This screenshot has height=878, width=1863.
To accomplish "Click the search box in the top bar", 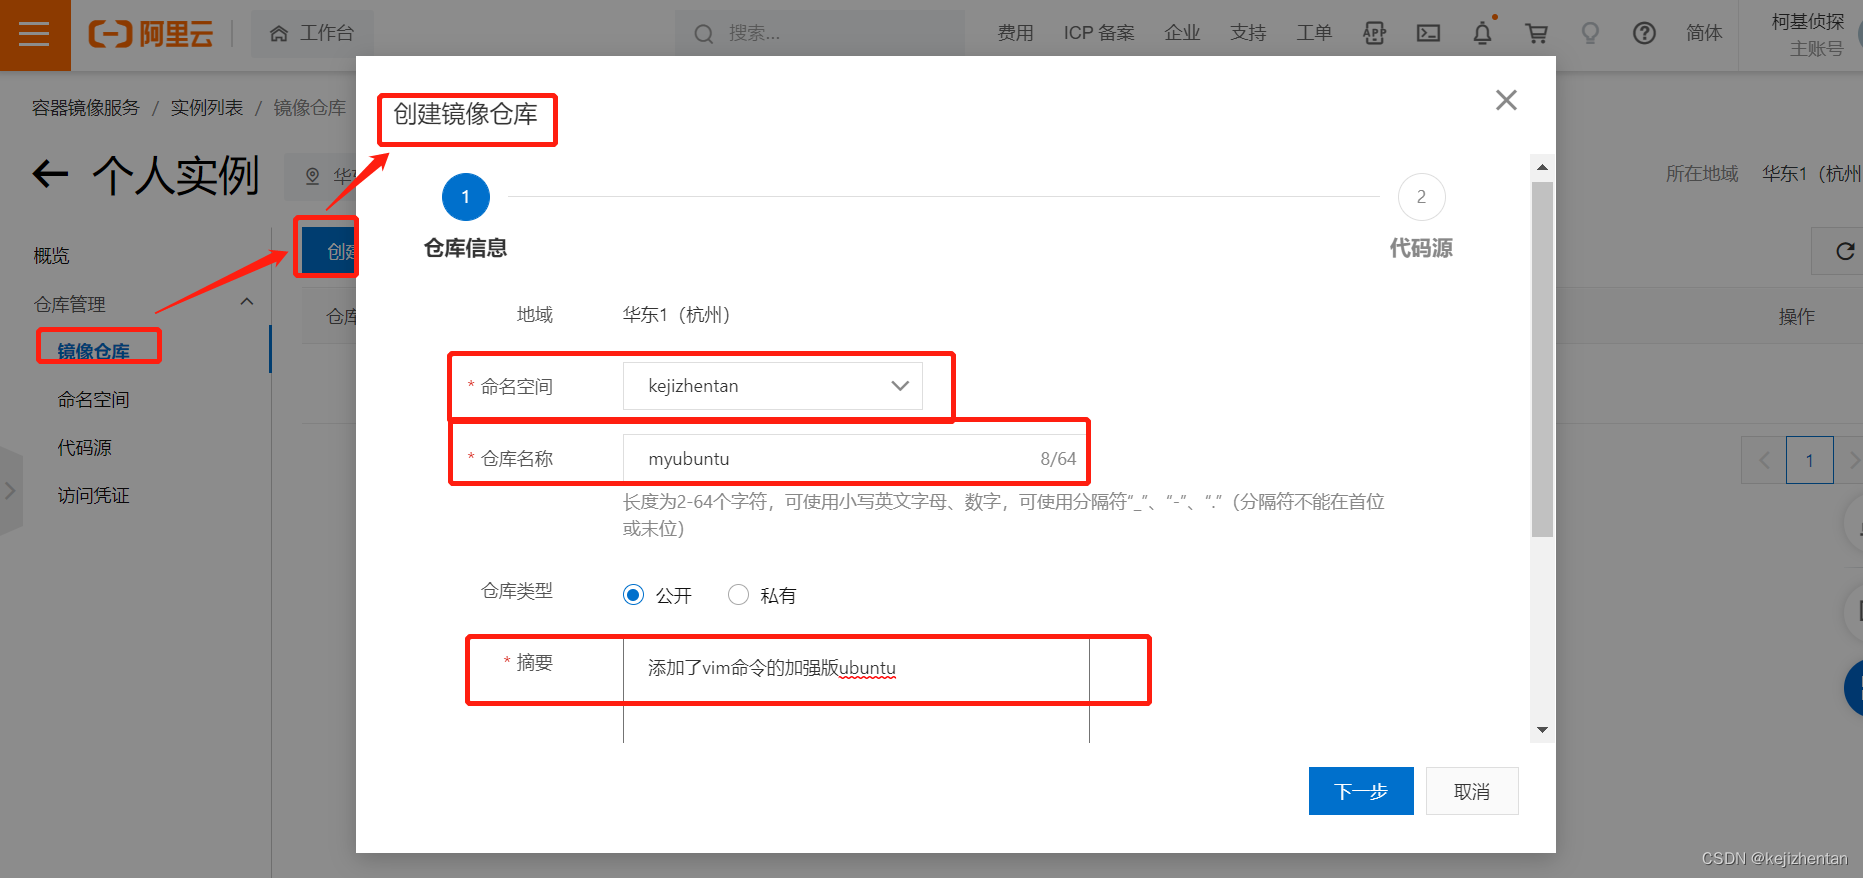I will (x=820, y=34).
